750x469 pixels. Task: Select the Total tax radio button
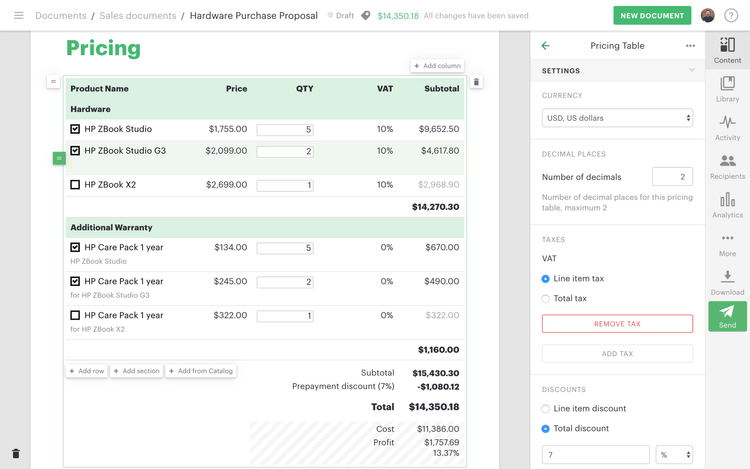(545, 298)
